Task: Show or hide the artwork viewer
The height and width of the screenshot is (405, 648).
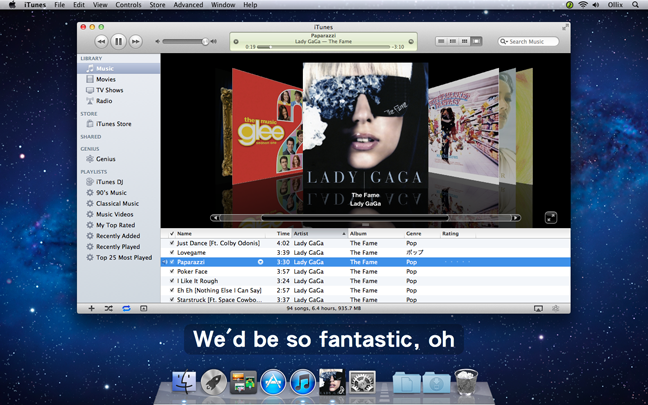Action: click(x=143, y=308)
